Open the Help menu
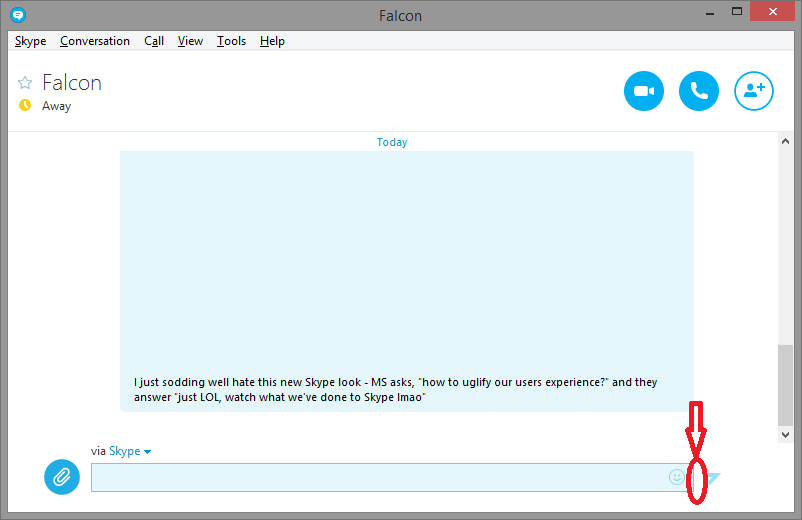 (272, 41)
